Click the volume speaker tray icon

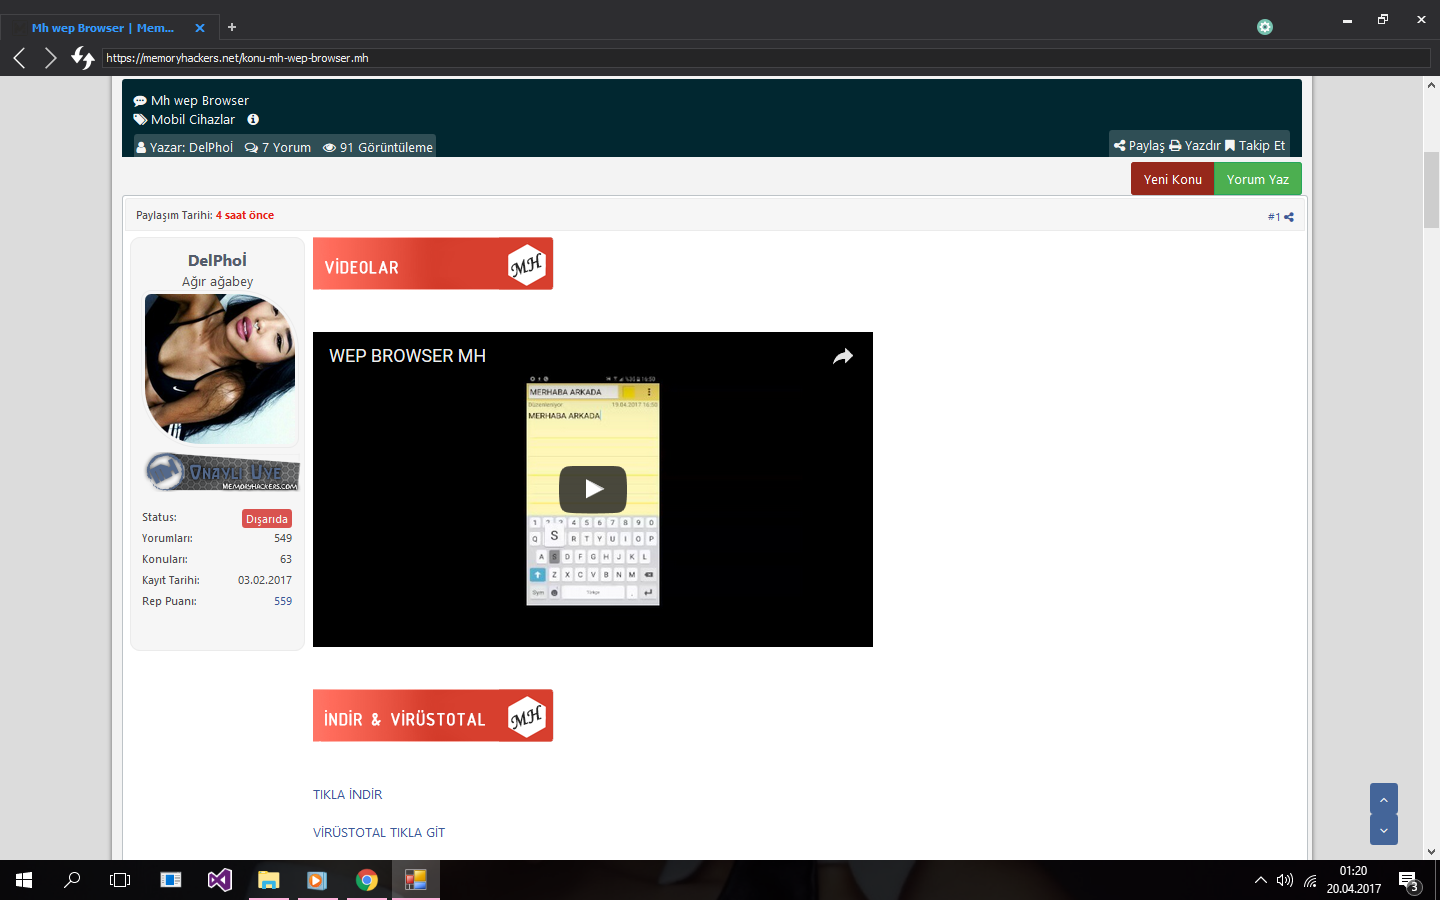point(1285,880)
